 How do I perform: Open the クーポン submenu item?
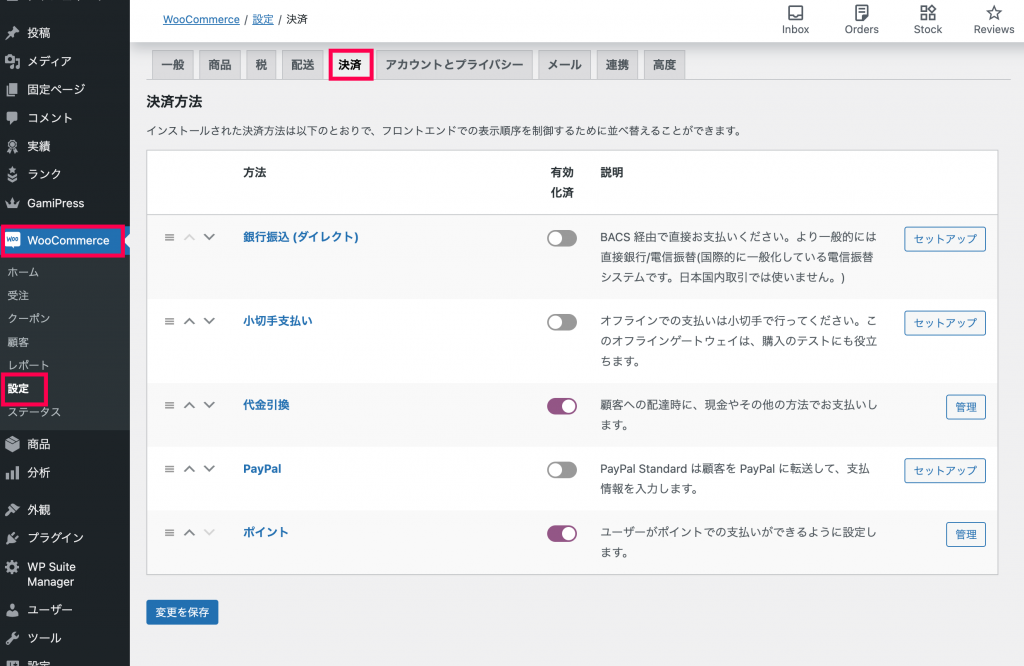(x=29, y=319)
